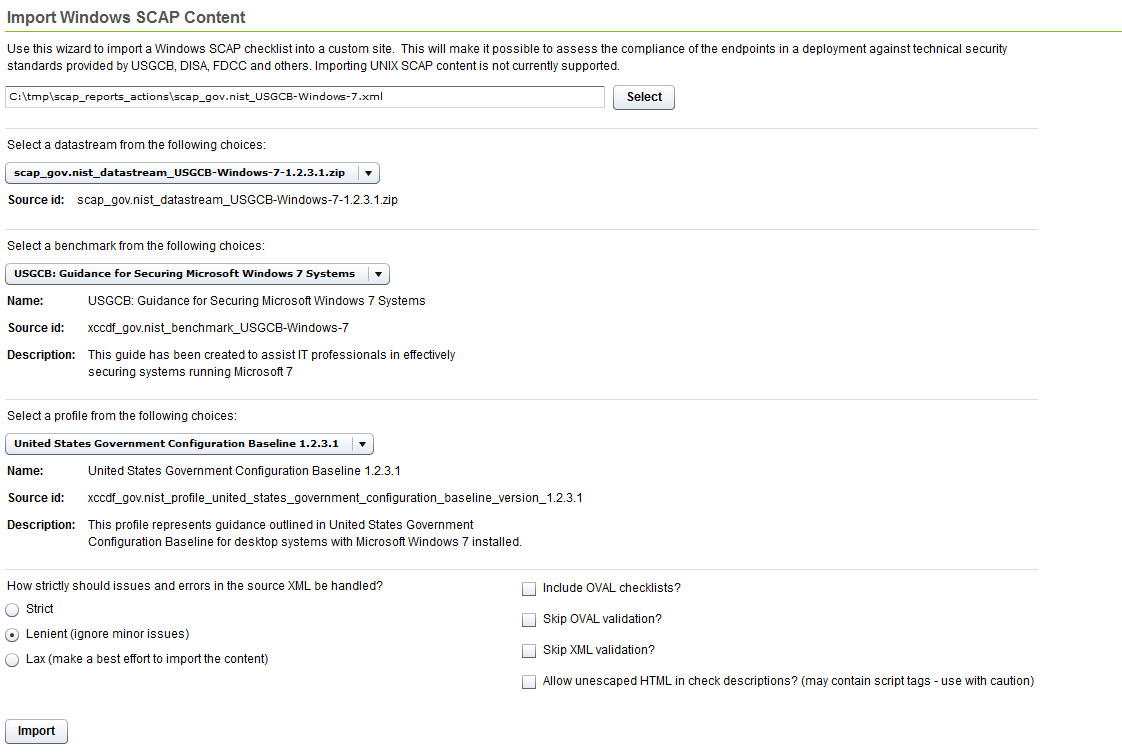This screenshot has height=753, width=1122.
Task: Open the datastream dropdown arrow
Action: pos(368,173)
